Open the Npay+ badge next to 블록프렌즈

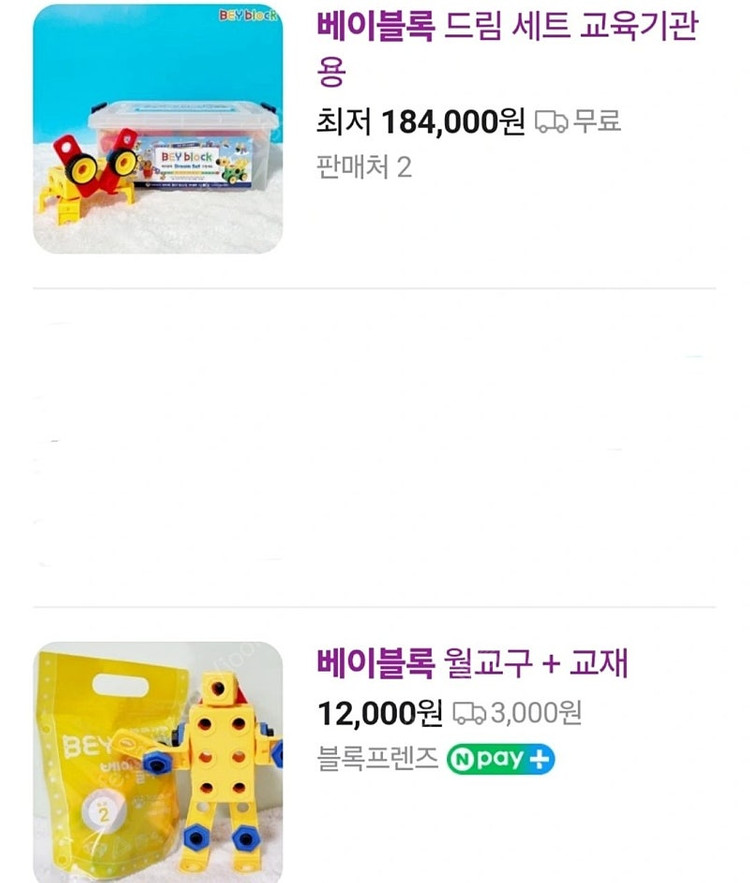[x=500, y=759]
